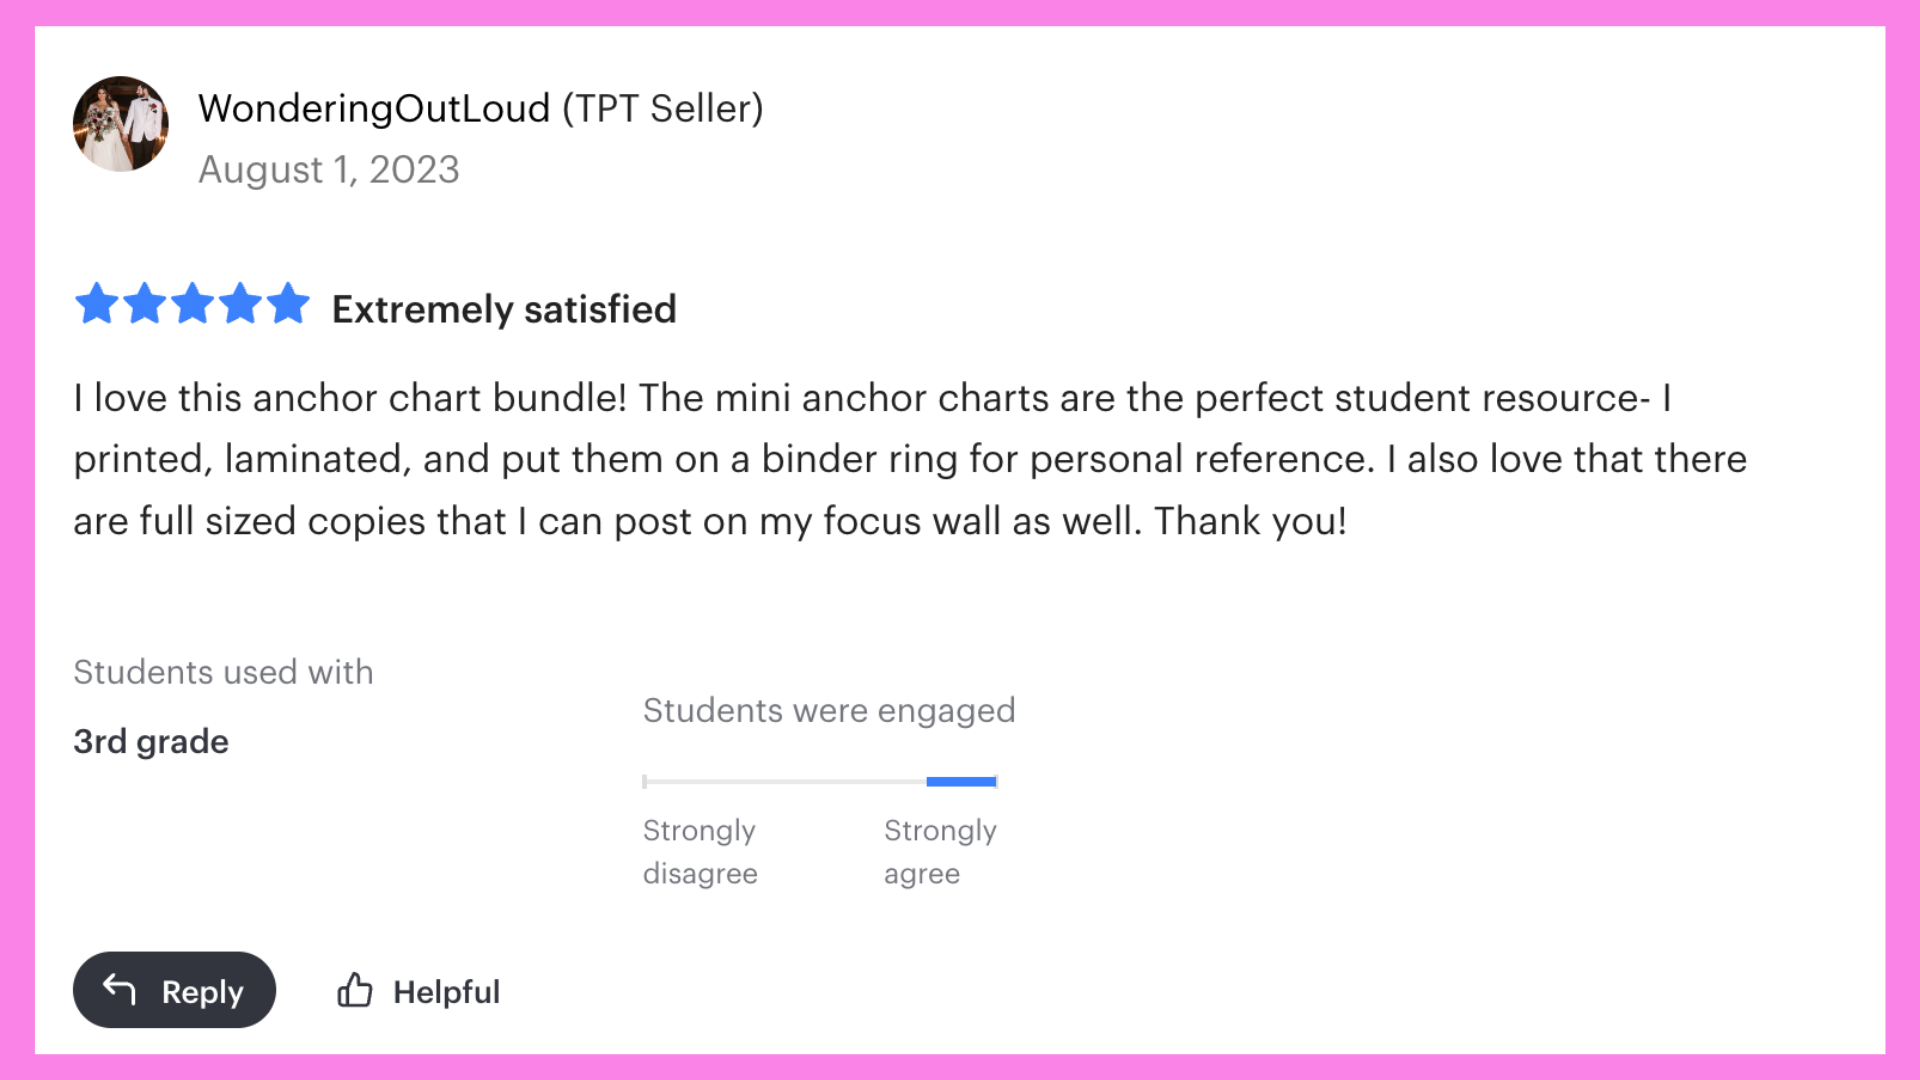Click the thumbs-up icon beside Helpful
This screenshot has width=1920, height=1080.
355,990
